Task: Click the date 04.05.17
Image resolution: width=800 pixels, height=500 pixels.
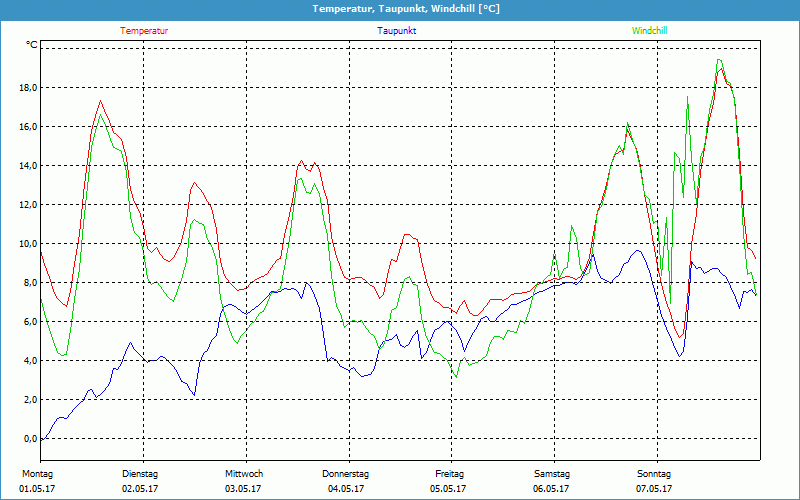Action: tap(346, 489)
